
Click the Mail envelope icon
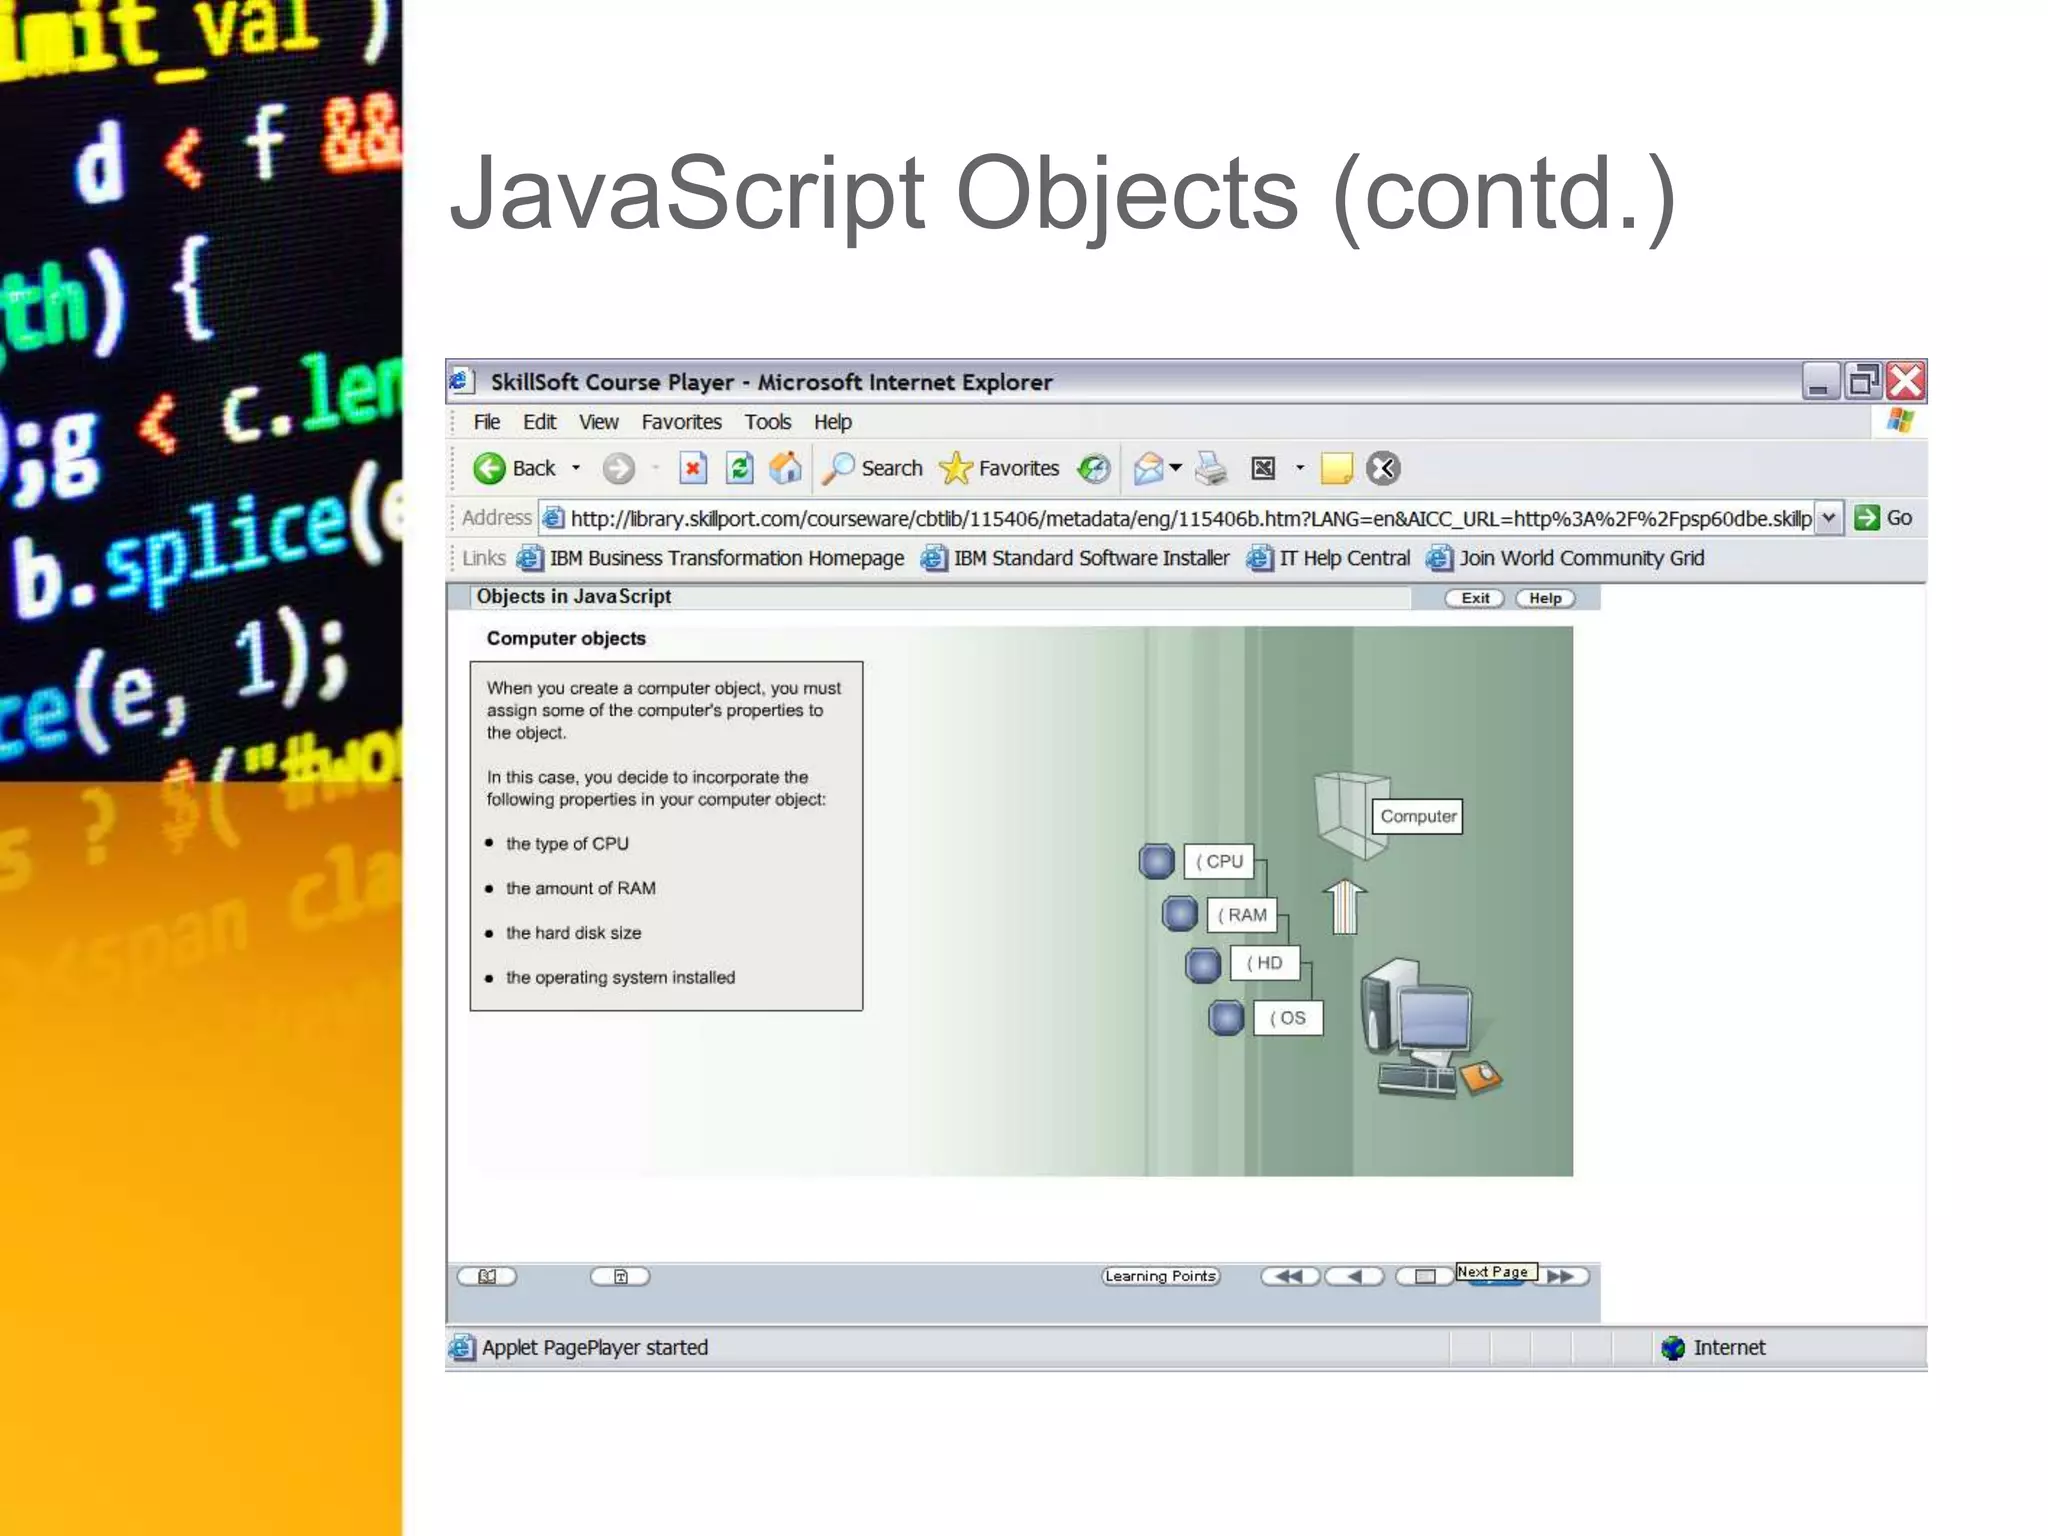pyautogui.click(x=1149, y=468)
